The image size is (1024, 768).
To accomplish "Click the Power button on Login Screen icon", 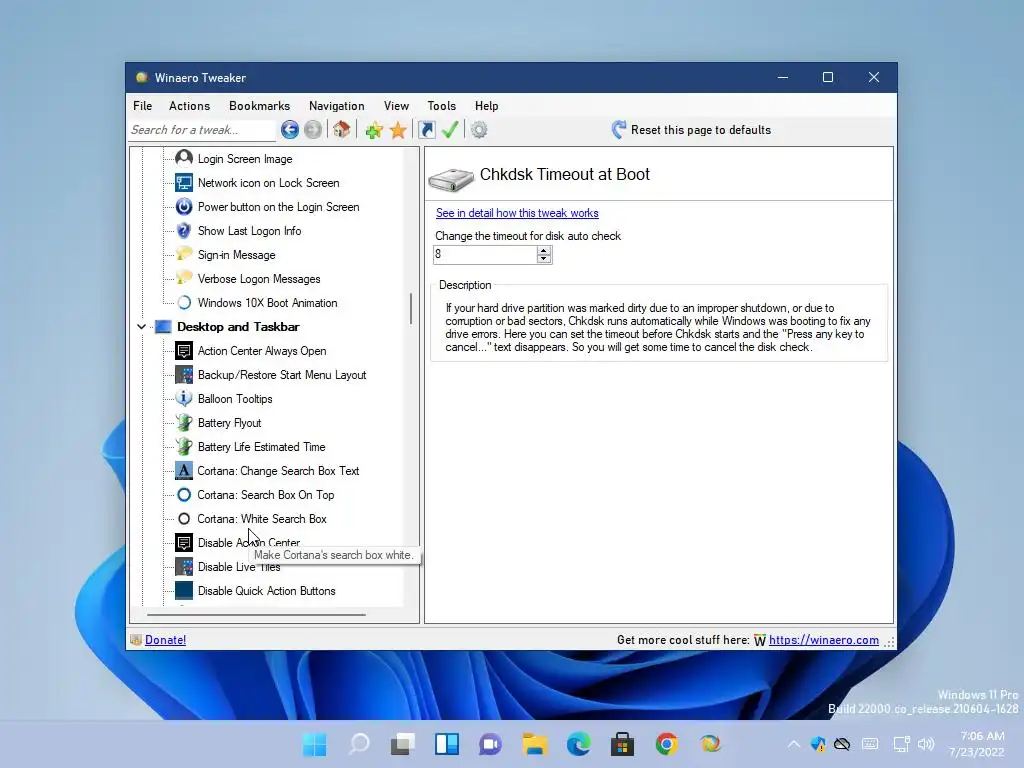I will [x=184, y=206].
